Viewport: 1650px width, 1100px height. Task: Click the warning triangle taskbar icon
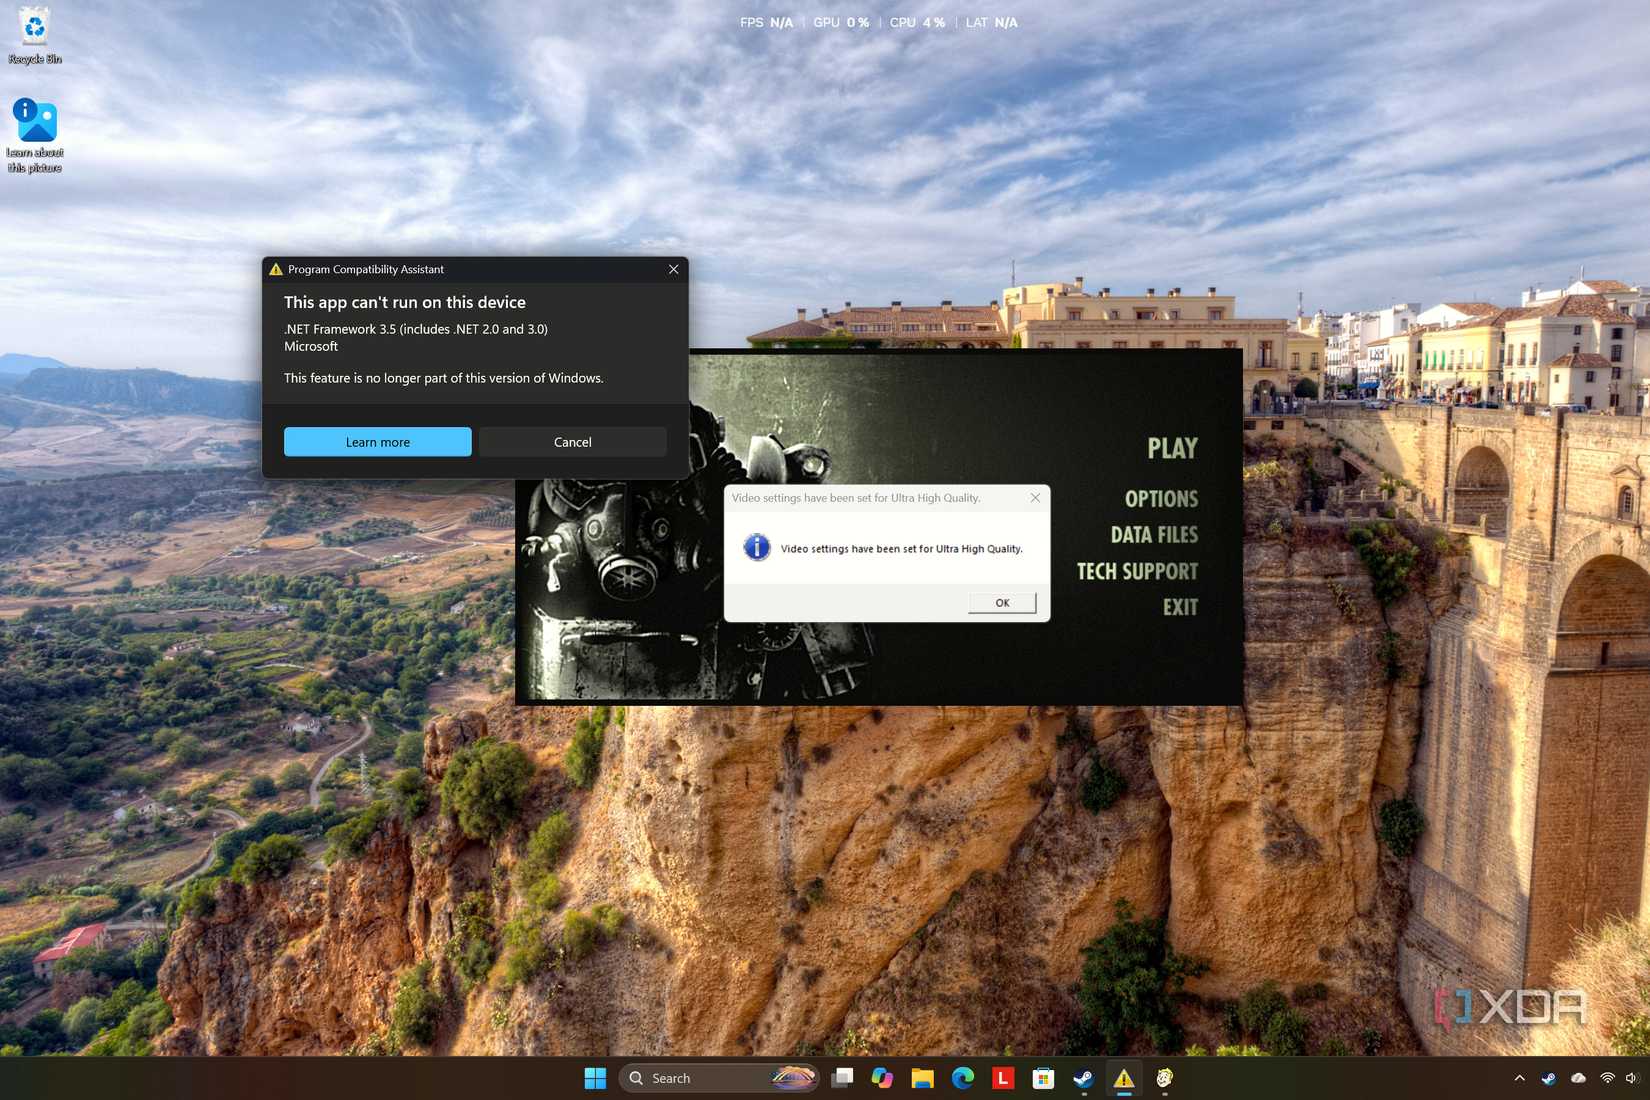tap(1124, 1078)
